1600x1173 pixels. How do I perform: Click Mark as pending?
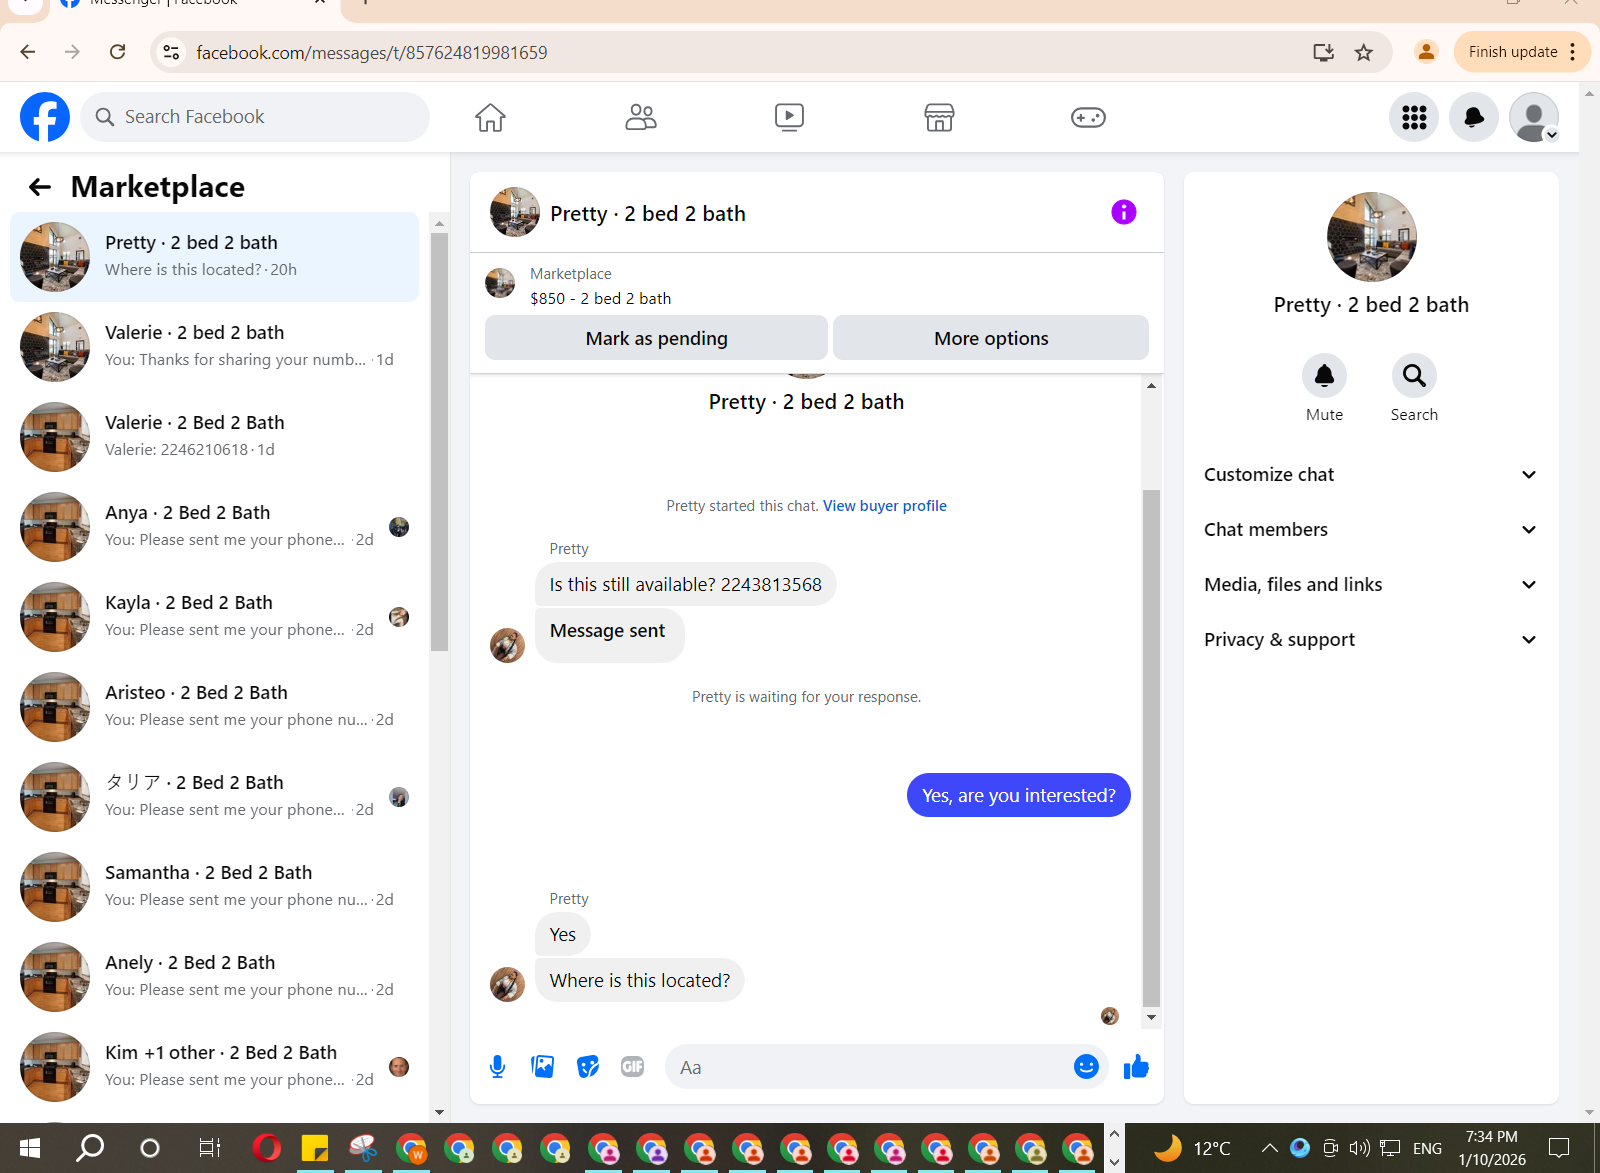pos(656,338)
